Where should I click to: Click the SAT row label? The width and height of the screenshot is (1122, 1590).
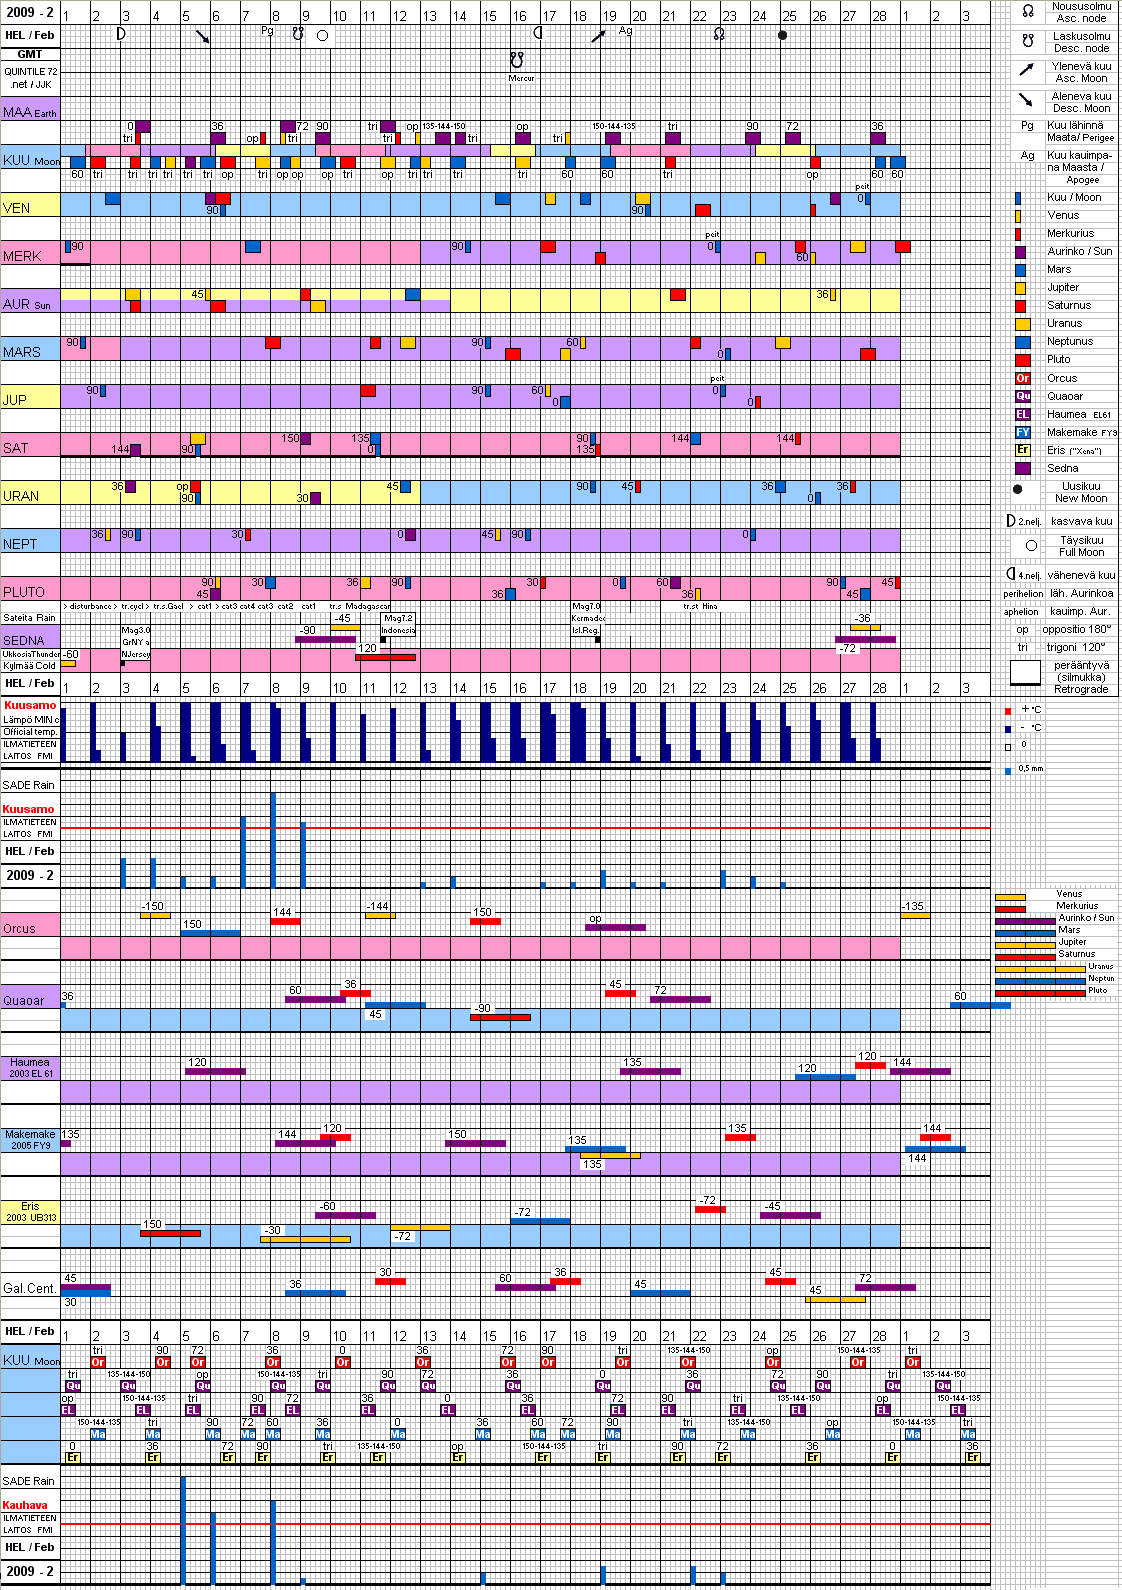click(16, 448)
